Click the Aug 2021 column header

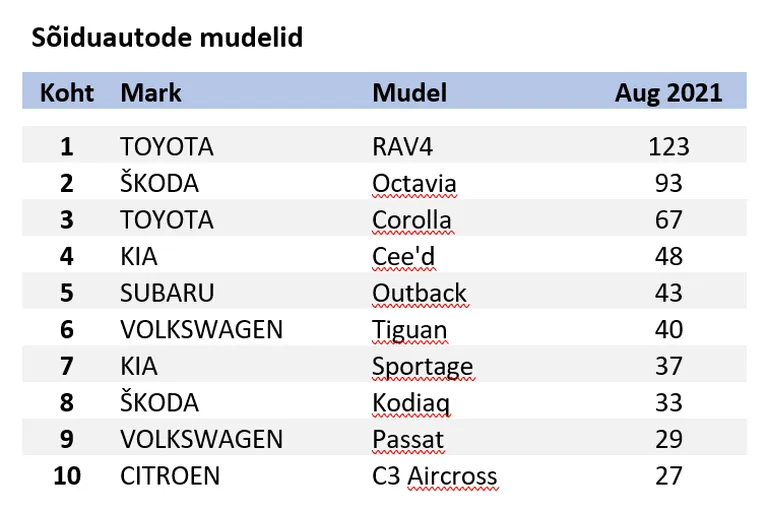click(x=669, y=93)
